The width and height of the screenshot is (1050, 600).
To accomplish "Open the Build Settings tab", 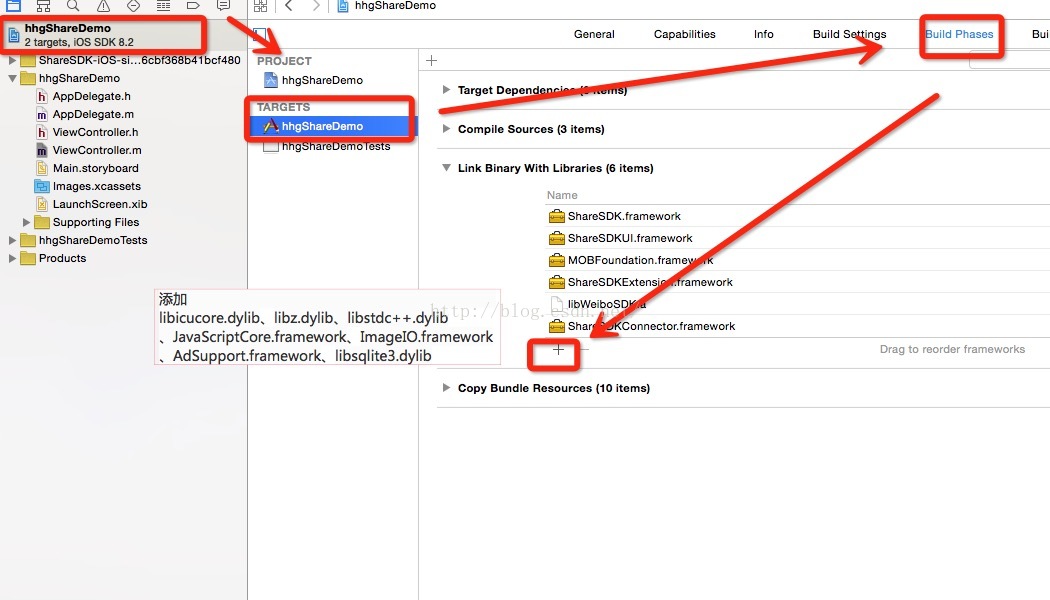I will pos(849,34).
